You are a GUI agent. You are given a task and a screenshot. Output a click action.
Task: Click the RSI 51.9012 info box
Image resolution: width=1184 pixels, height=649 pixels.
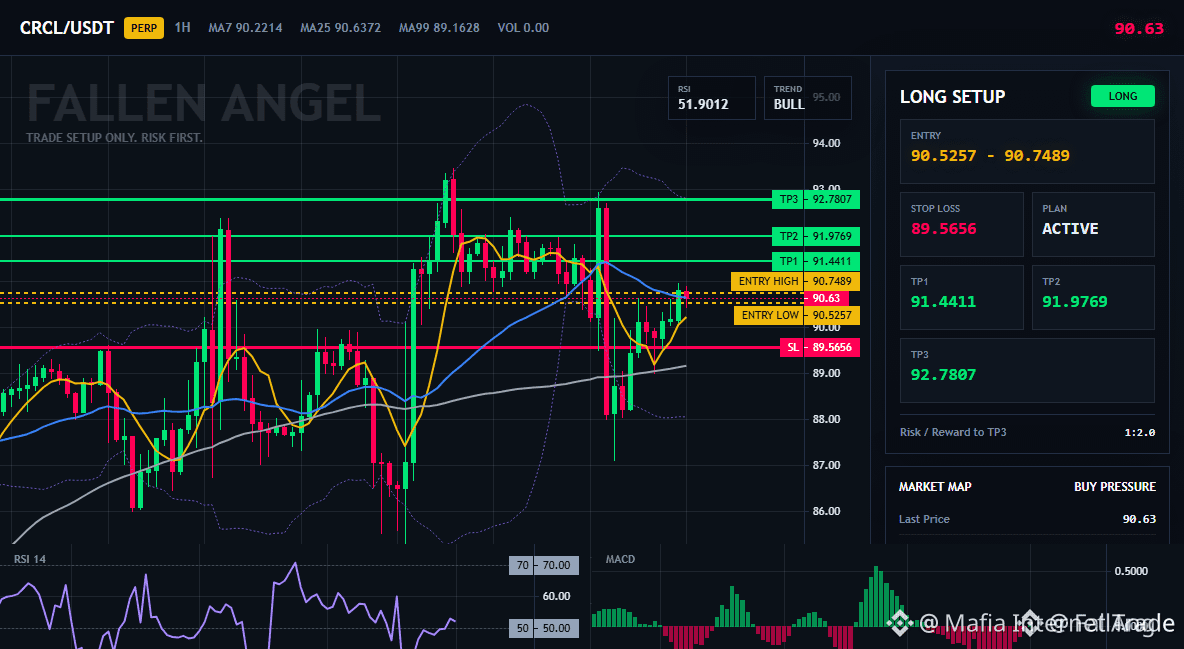[711, 98]
